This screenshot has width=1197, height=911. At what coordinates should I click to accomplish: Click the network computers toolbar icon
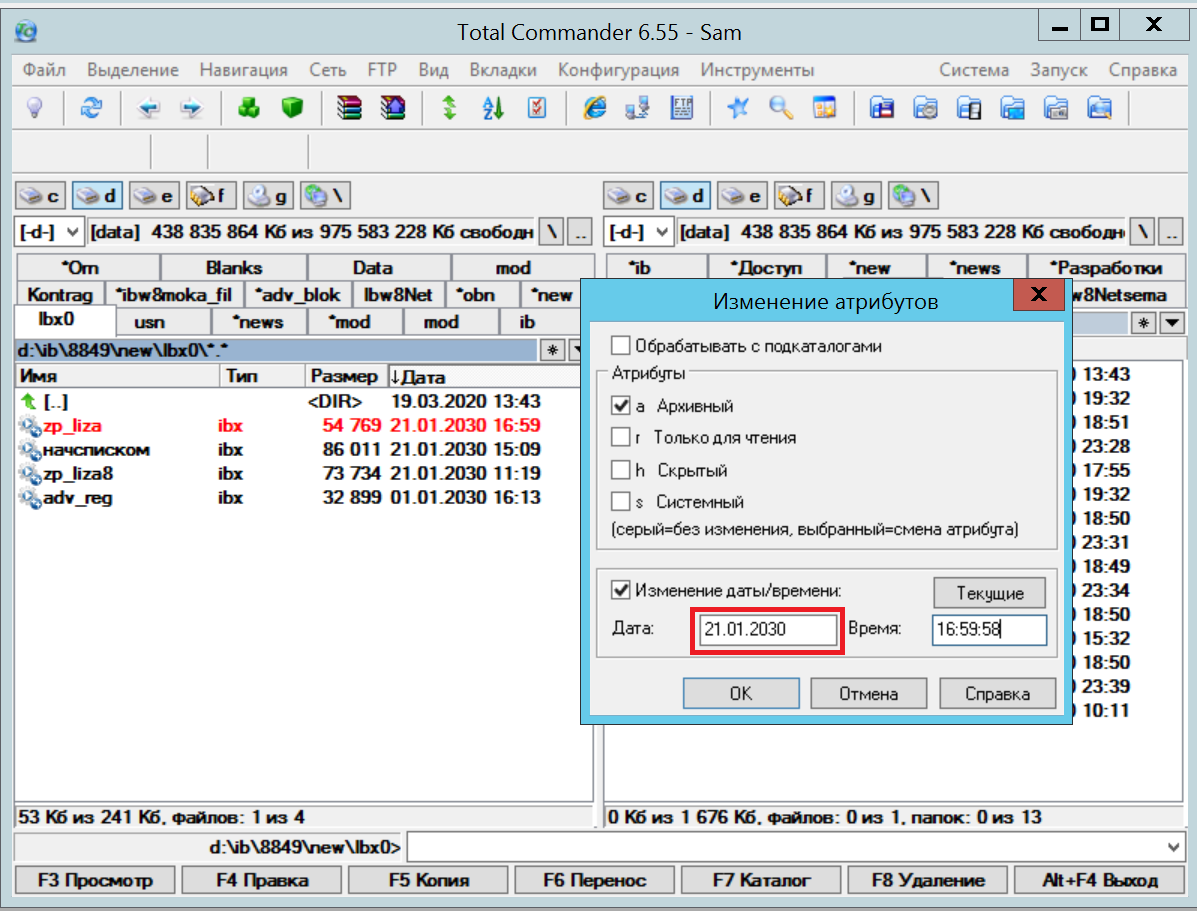click(637, 108)
